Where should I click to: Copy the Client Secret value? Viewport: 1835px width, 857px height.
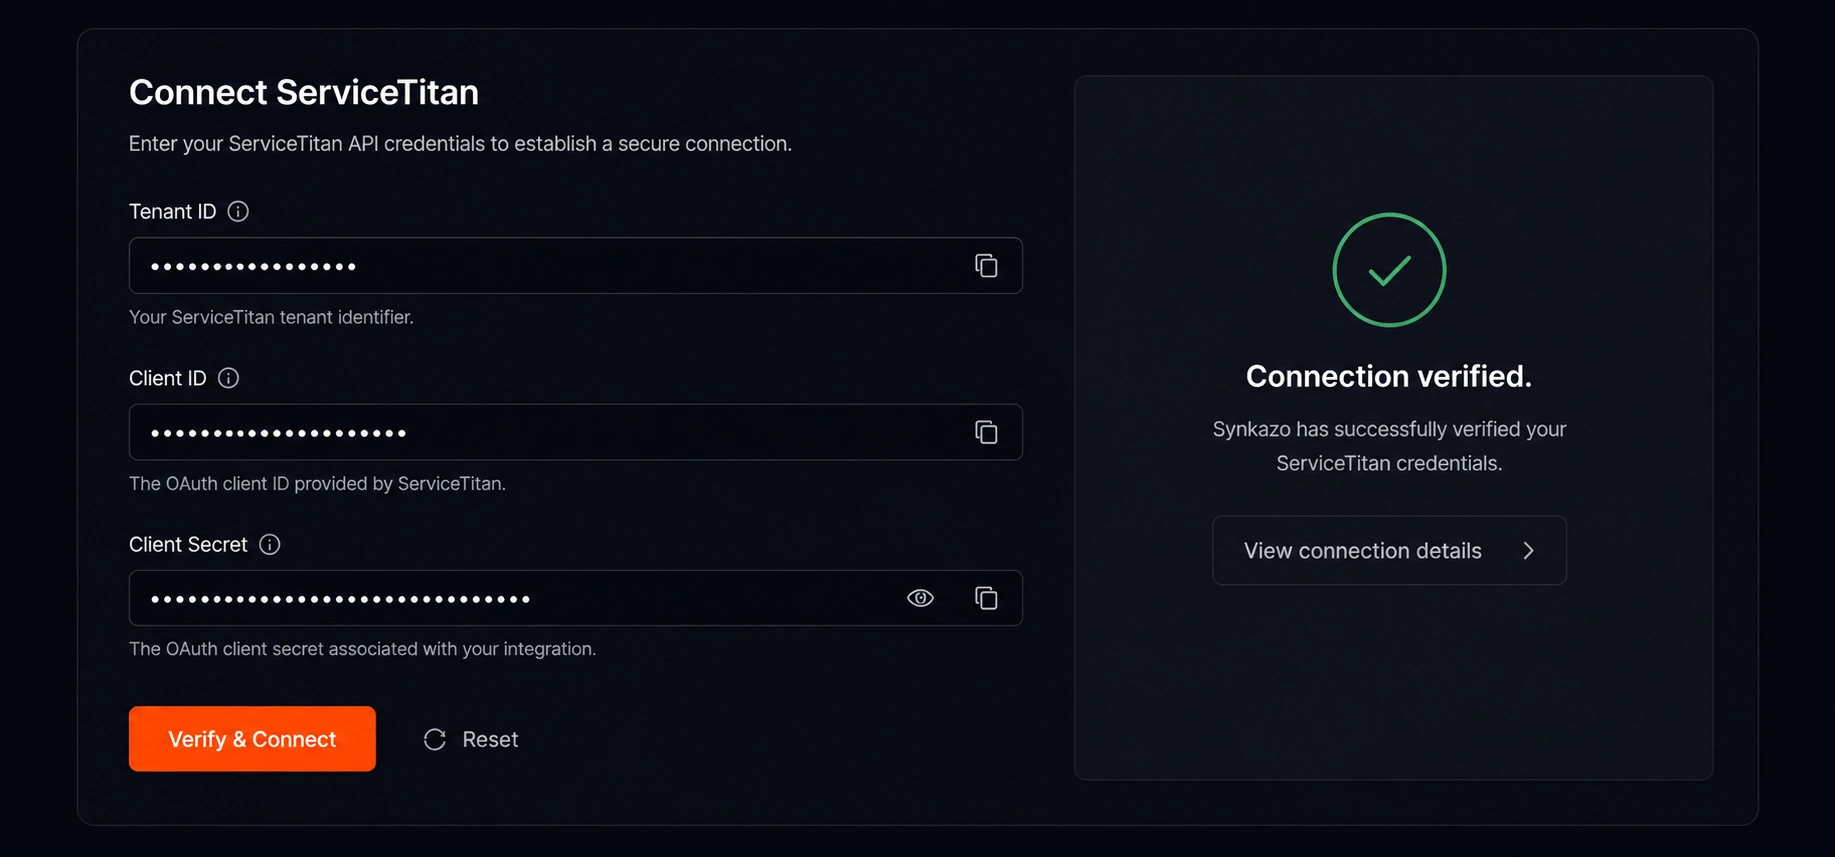pyautogui.click(x=986, y=598)
